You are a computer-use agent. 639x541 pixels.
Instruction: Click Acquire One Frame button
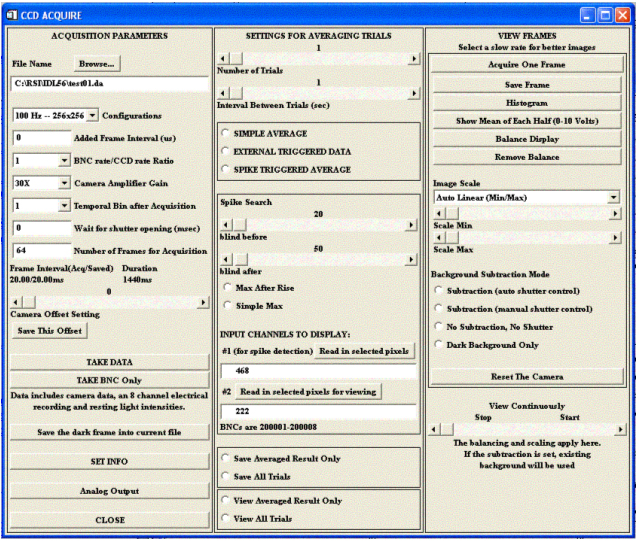[525, 64]
